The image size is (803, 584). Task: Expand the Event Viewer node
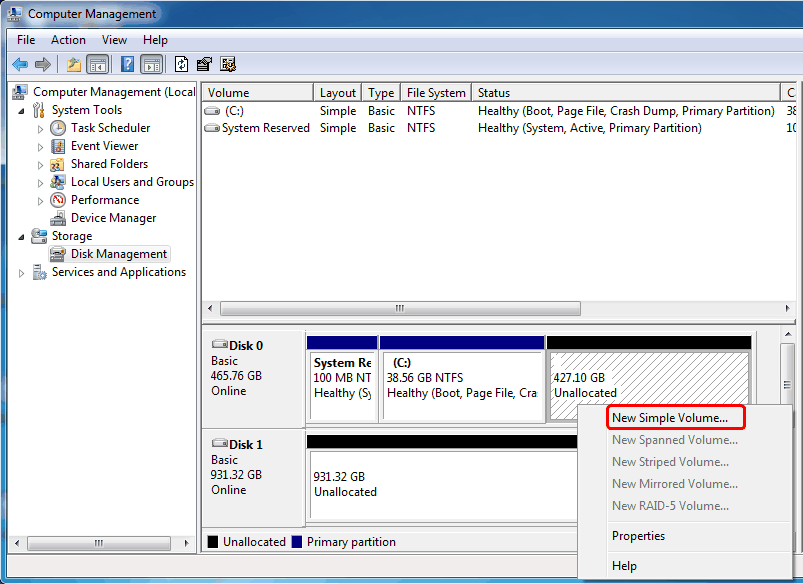click(x=40, y=147)
